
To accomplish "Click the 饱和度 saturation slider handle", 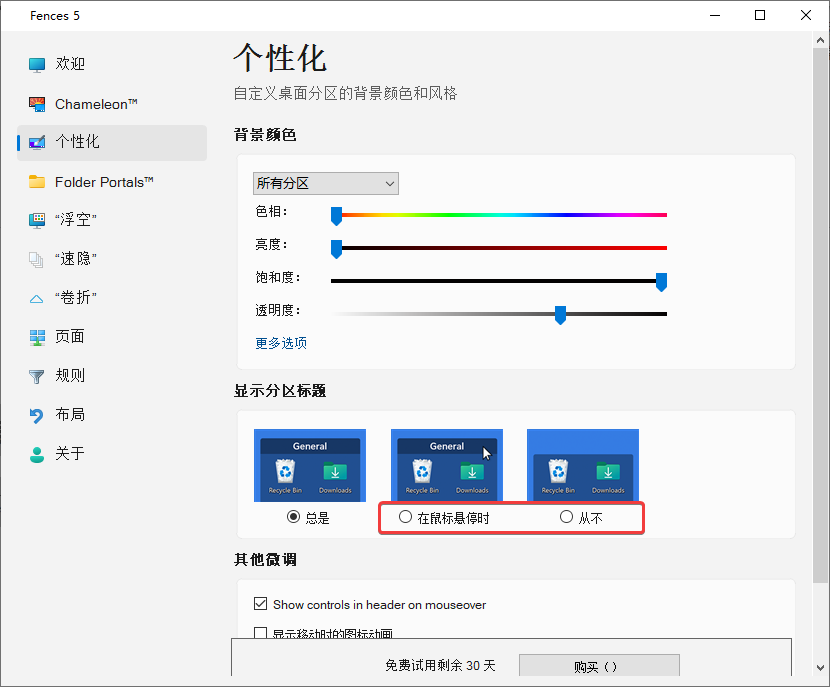I will (x=661, y=282).
